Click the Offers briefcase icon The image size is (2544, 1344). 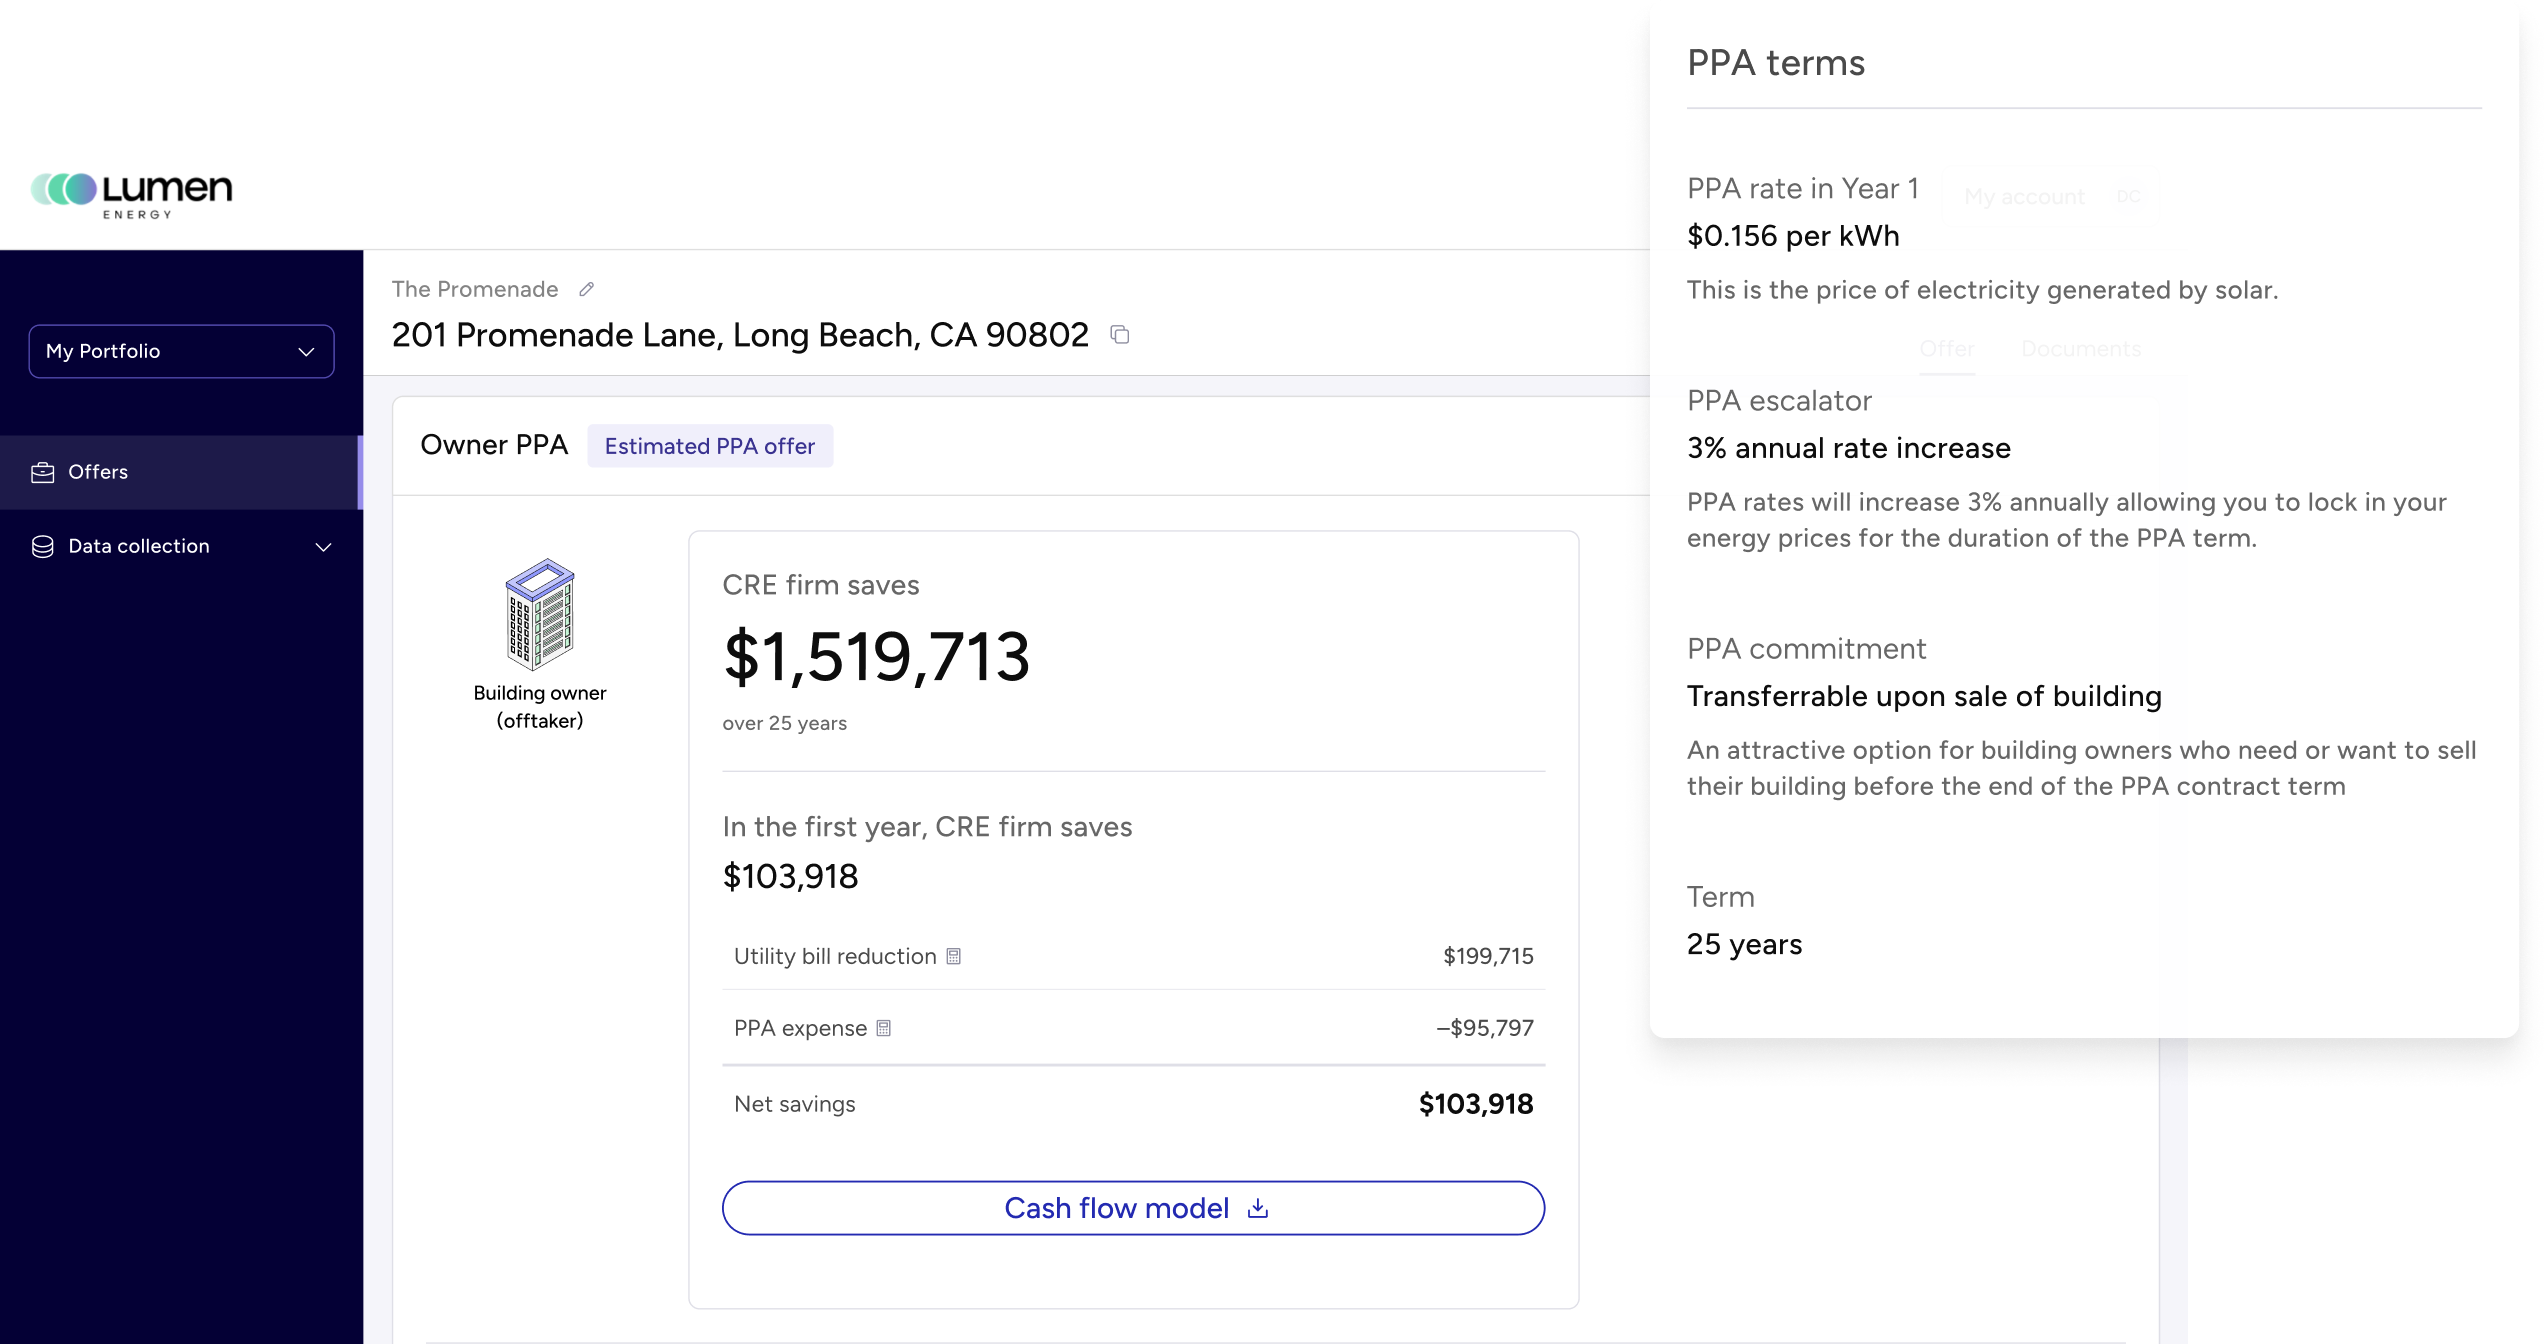tap(43, 472)
